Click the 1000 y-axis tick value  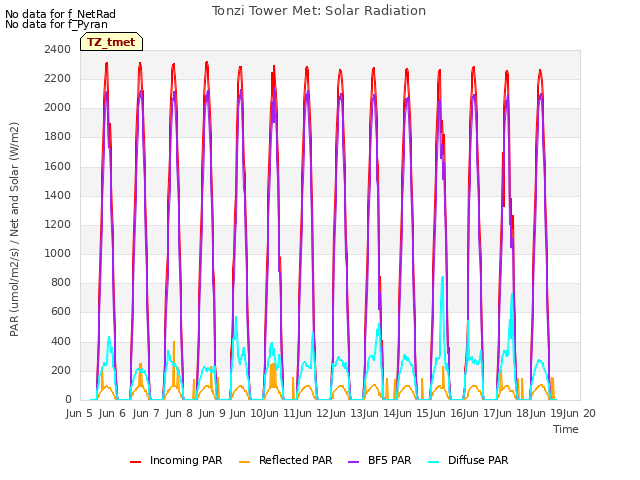pos(58,253)
